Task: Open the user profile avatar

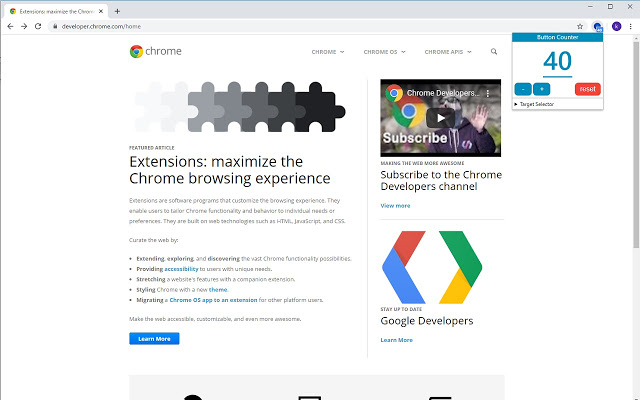Action: pyautogui.click(x=616, y=27)
